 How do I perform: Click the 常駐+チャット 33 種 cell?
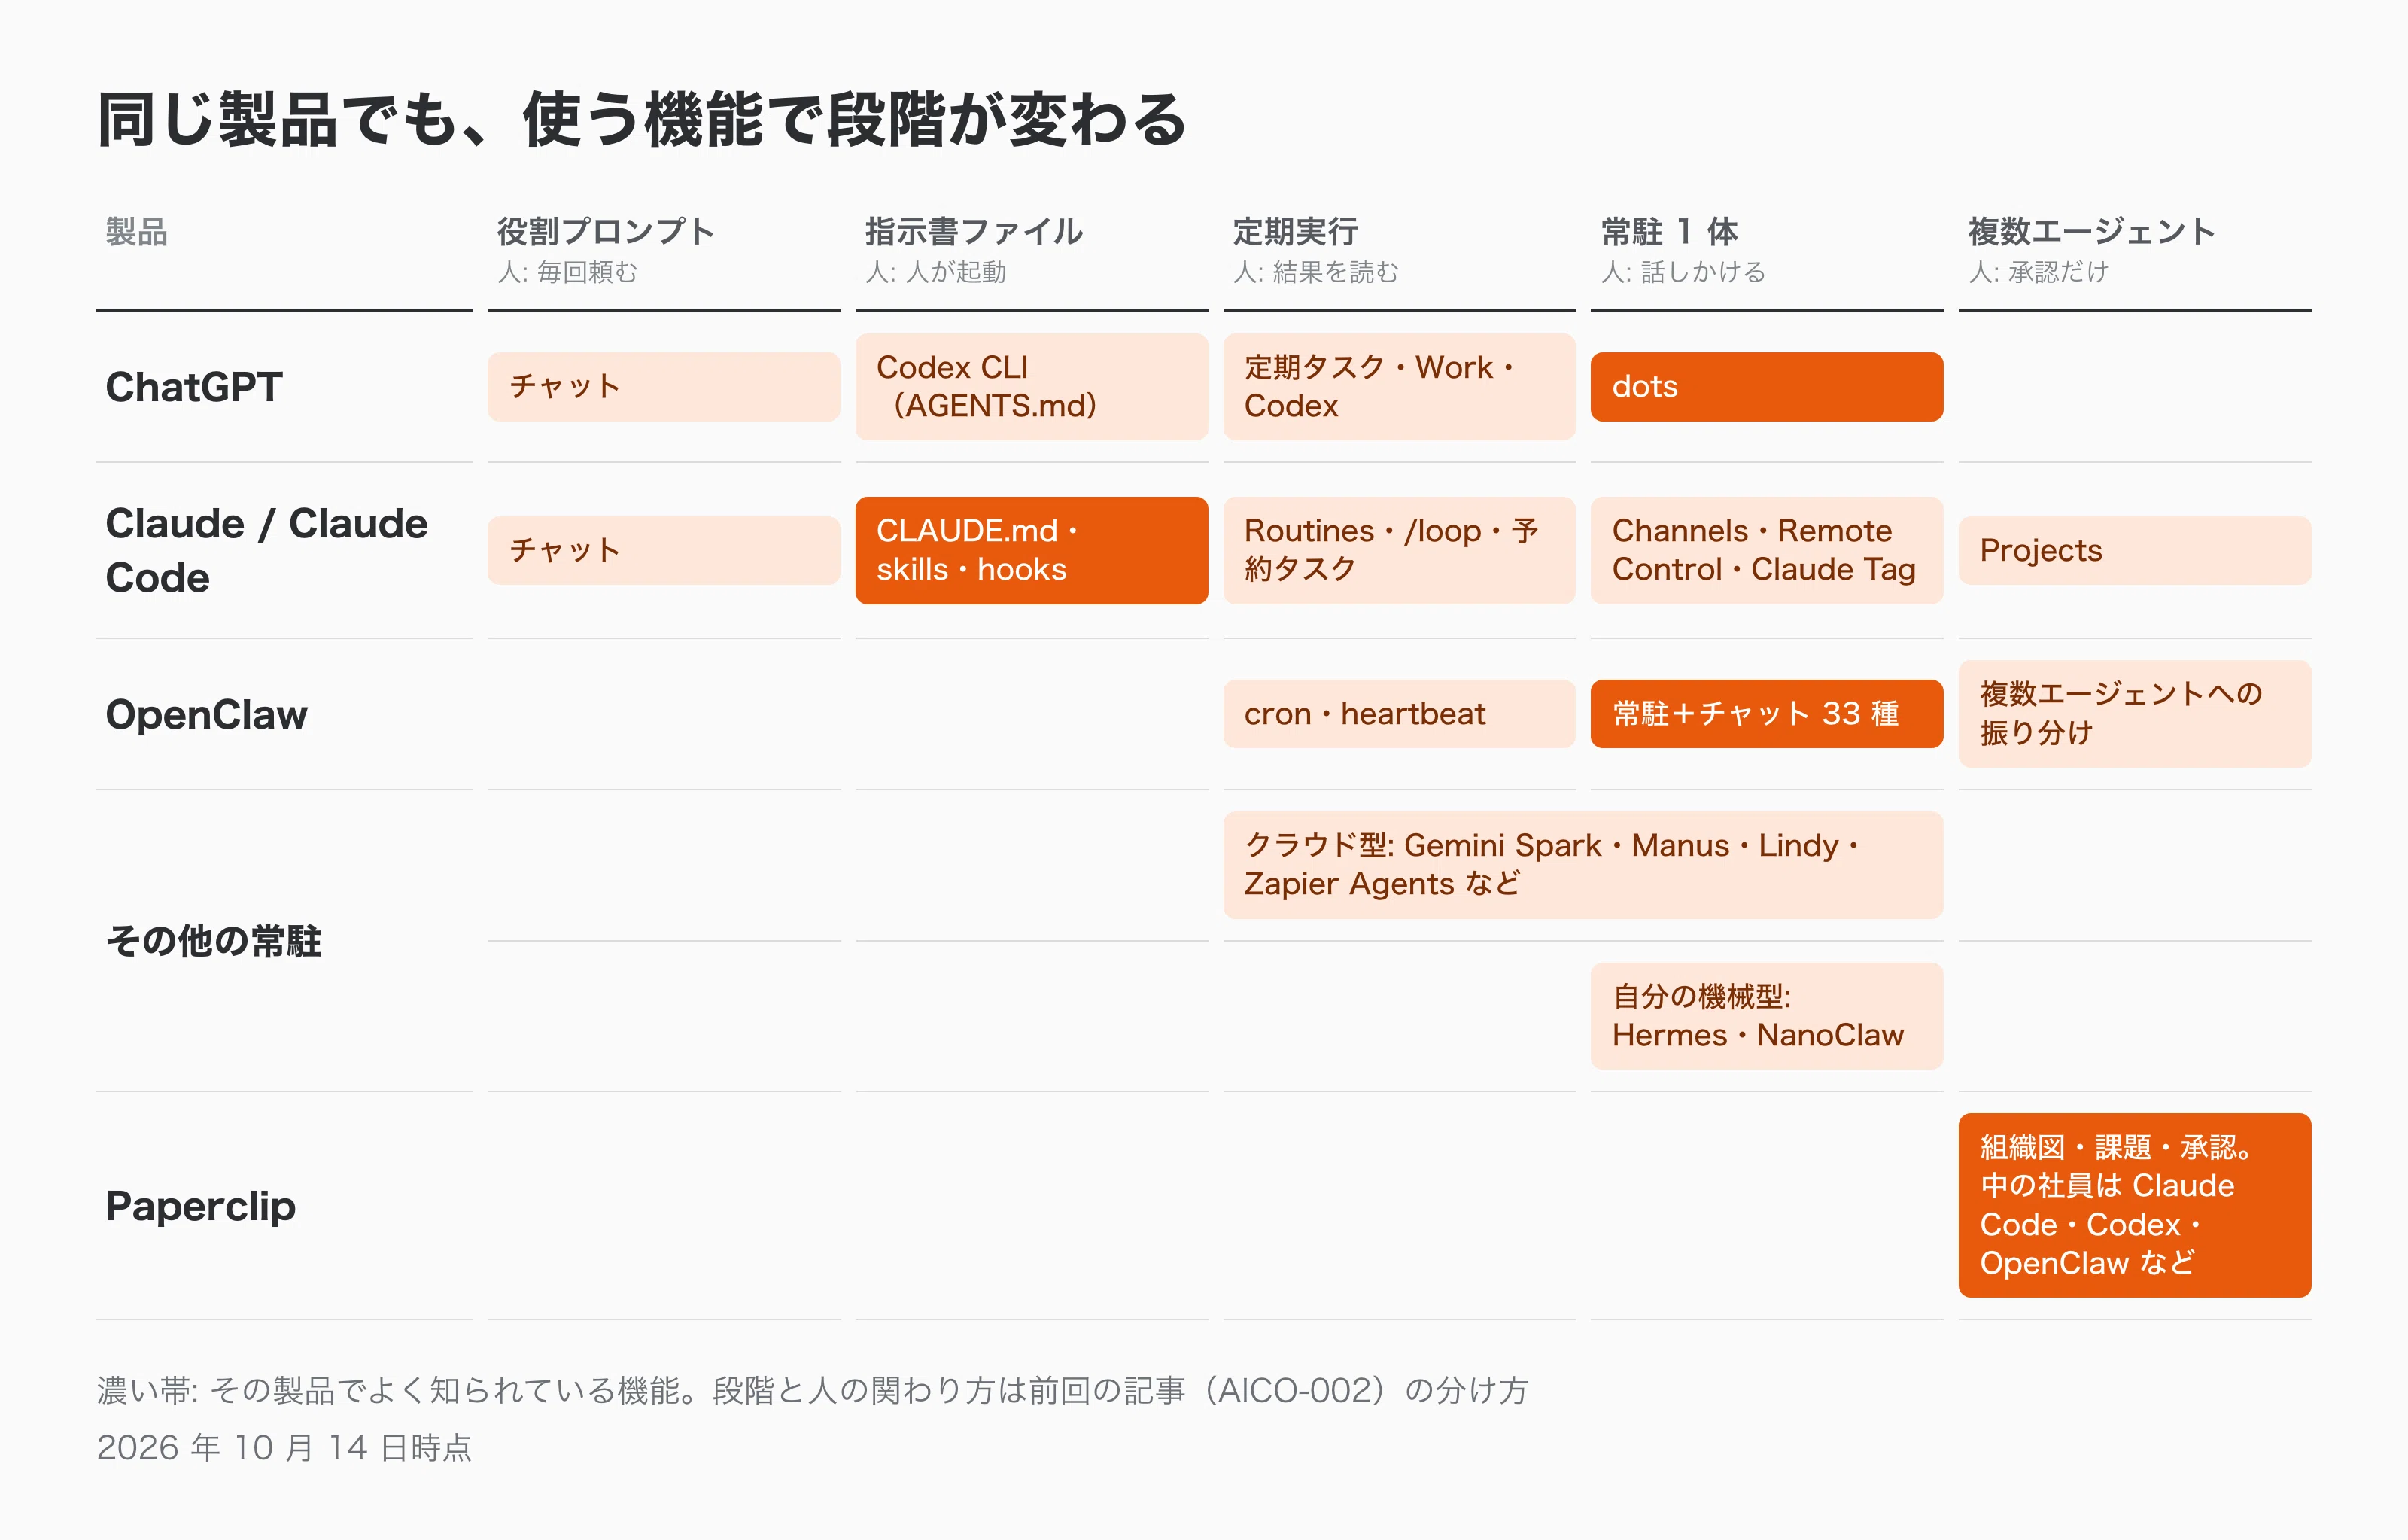1767,714
